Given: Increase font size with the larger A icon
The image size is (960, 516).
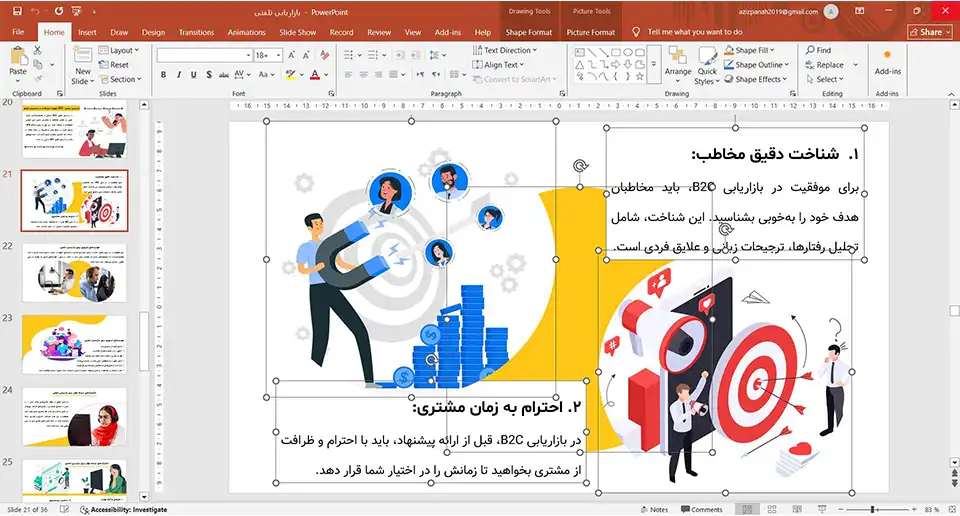Looking at the screenshot, I should click(292, 55).
